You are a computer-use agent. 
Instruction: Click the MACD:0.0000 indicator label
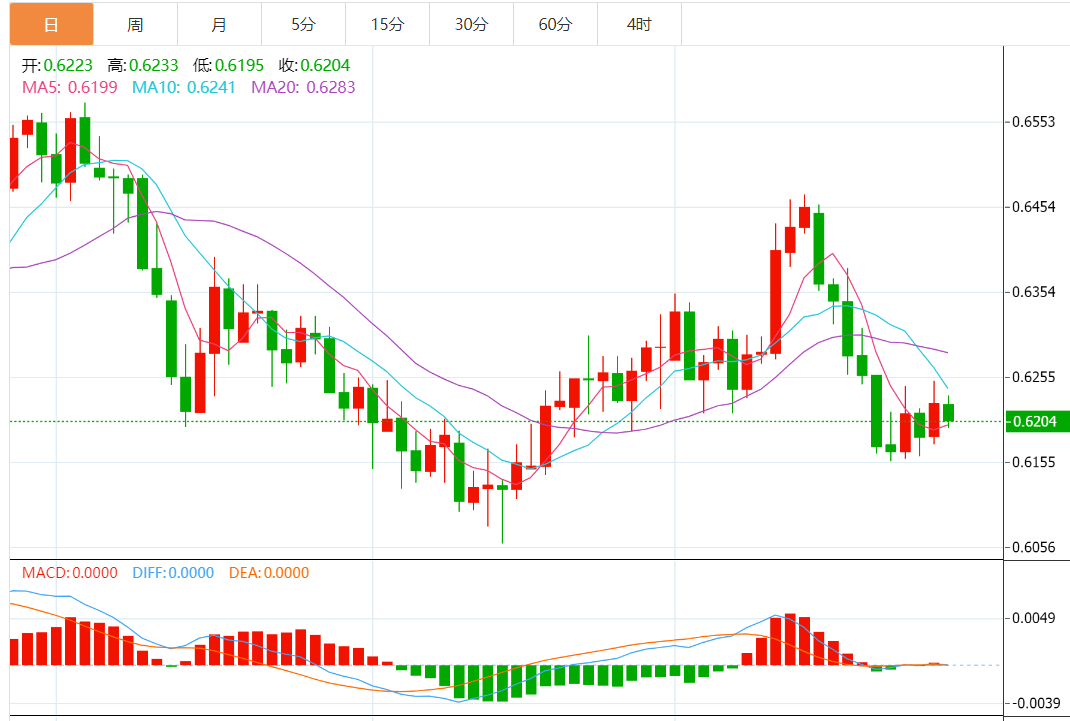click(x=70, y=573)
